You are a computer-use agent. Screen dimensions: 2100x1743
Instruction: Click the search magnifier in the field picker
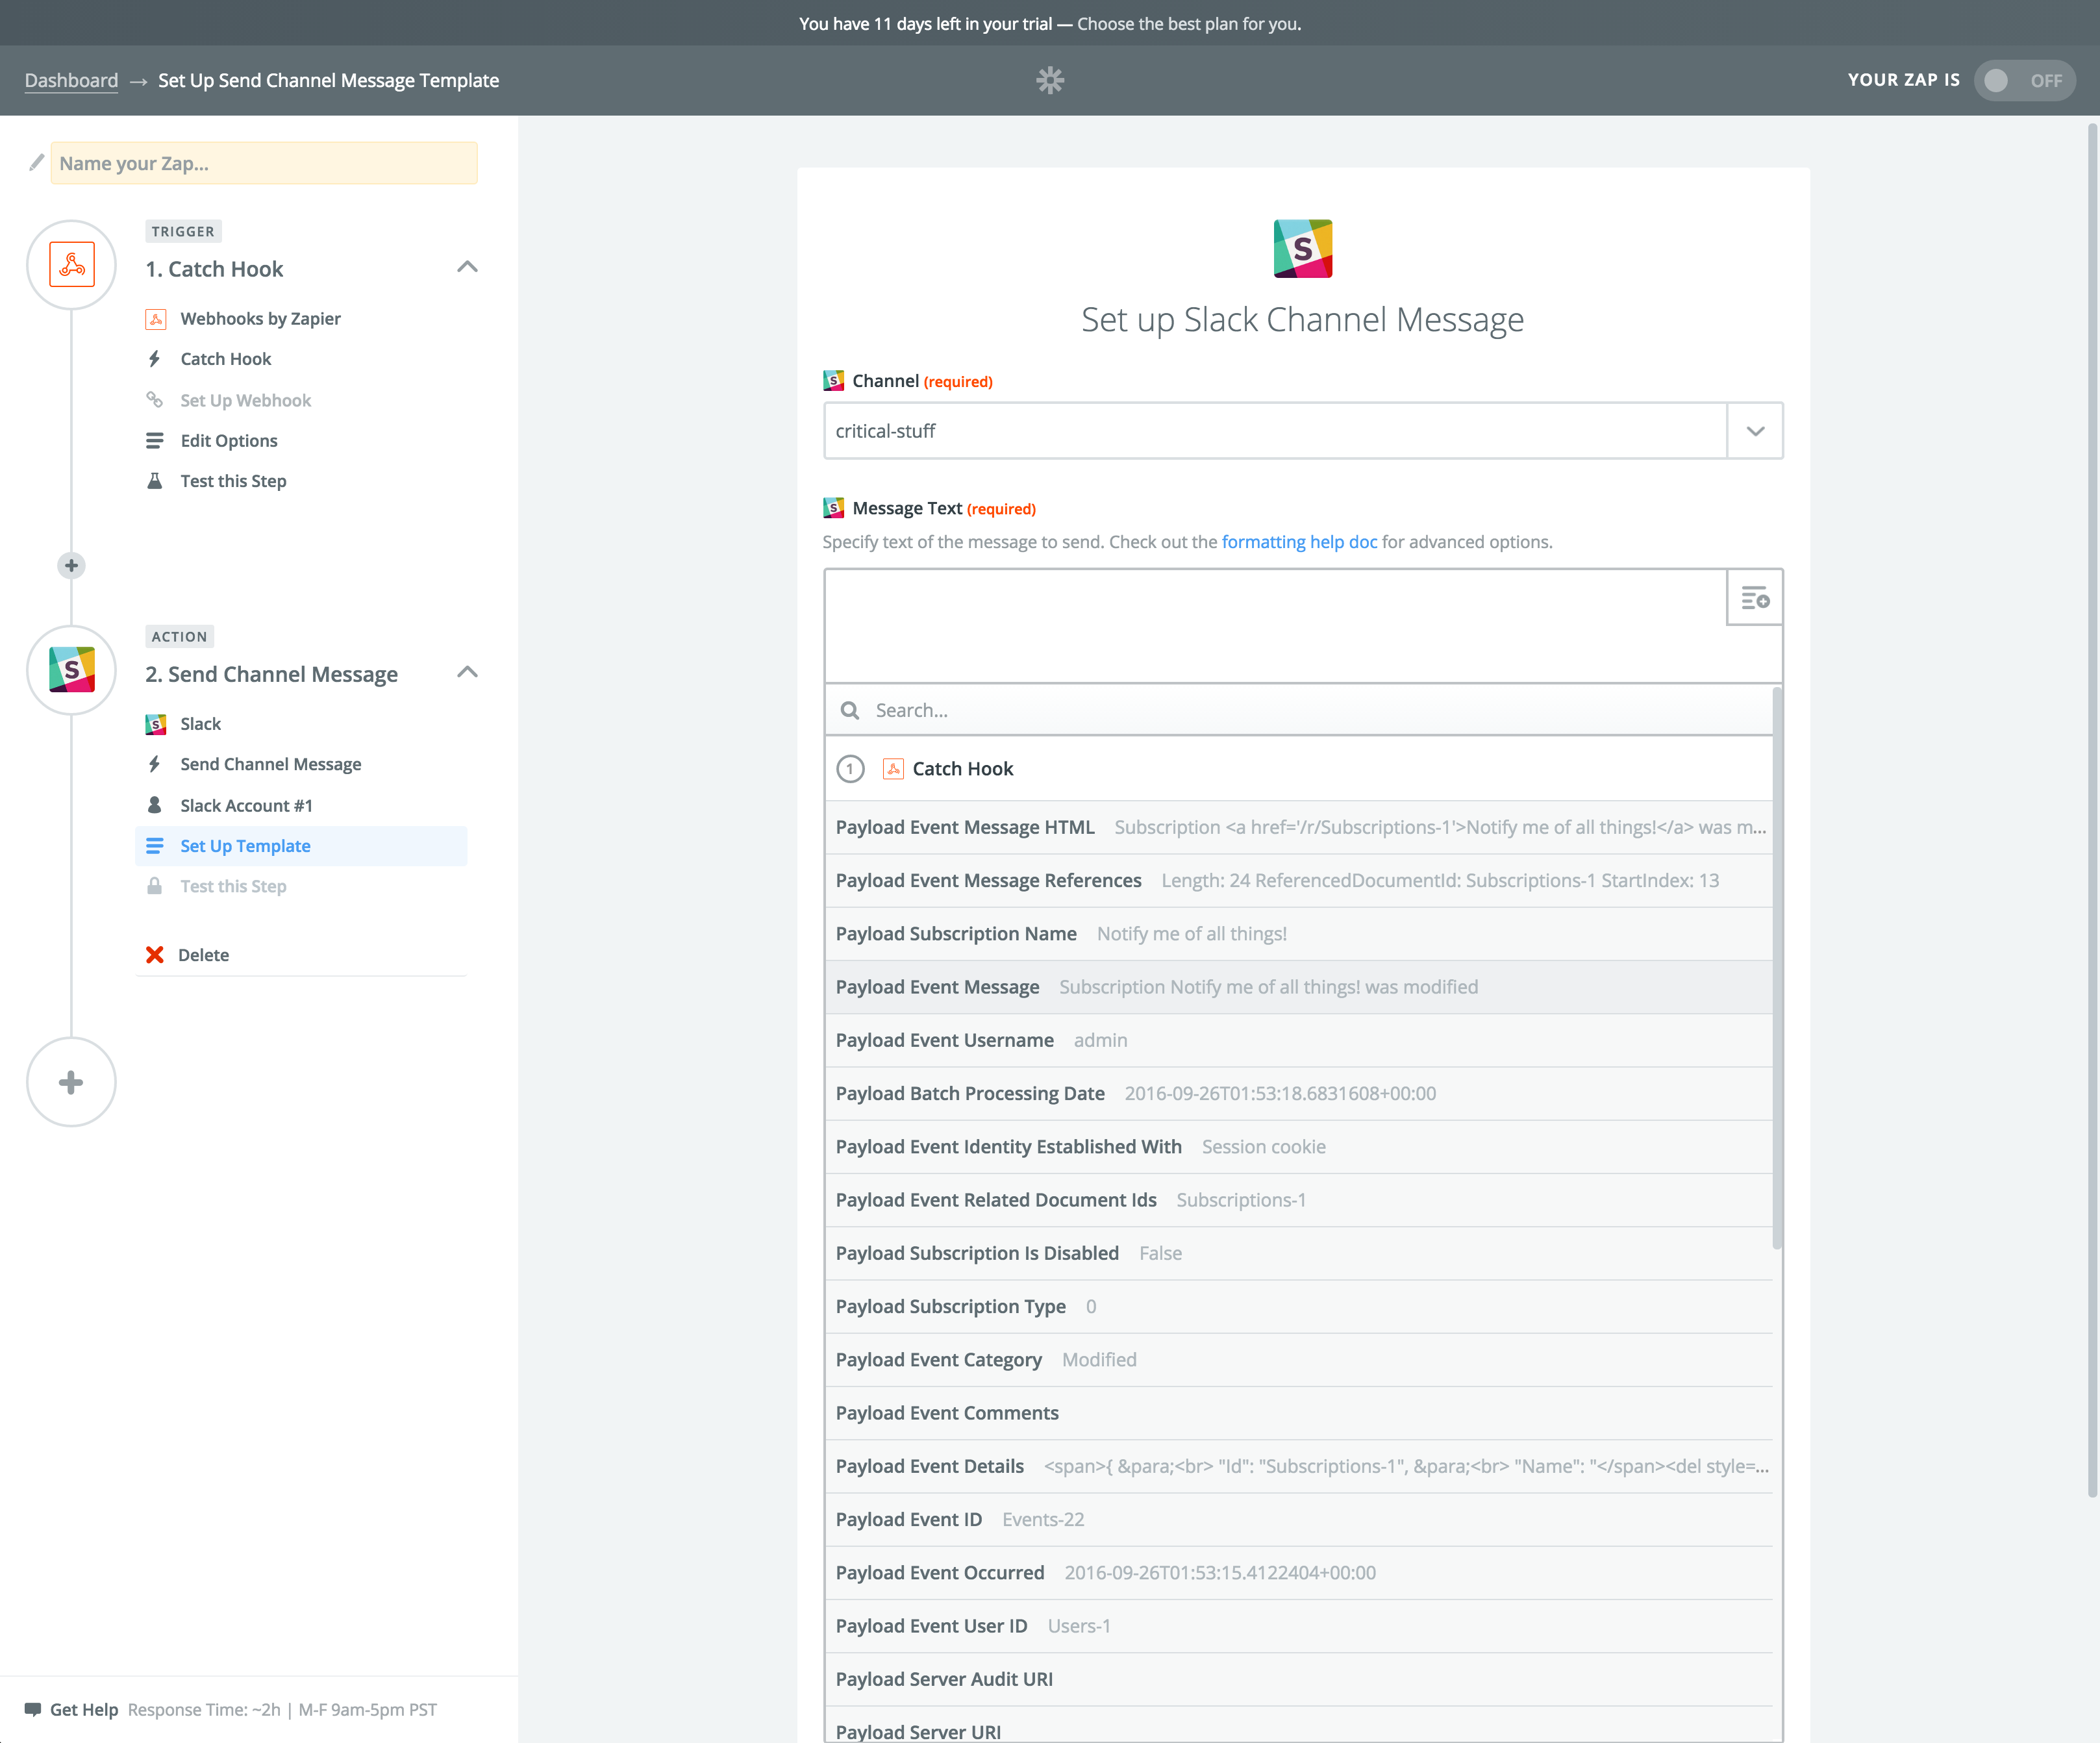point(849,710)
